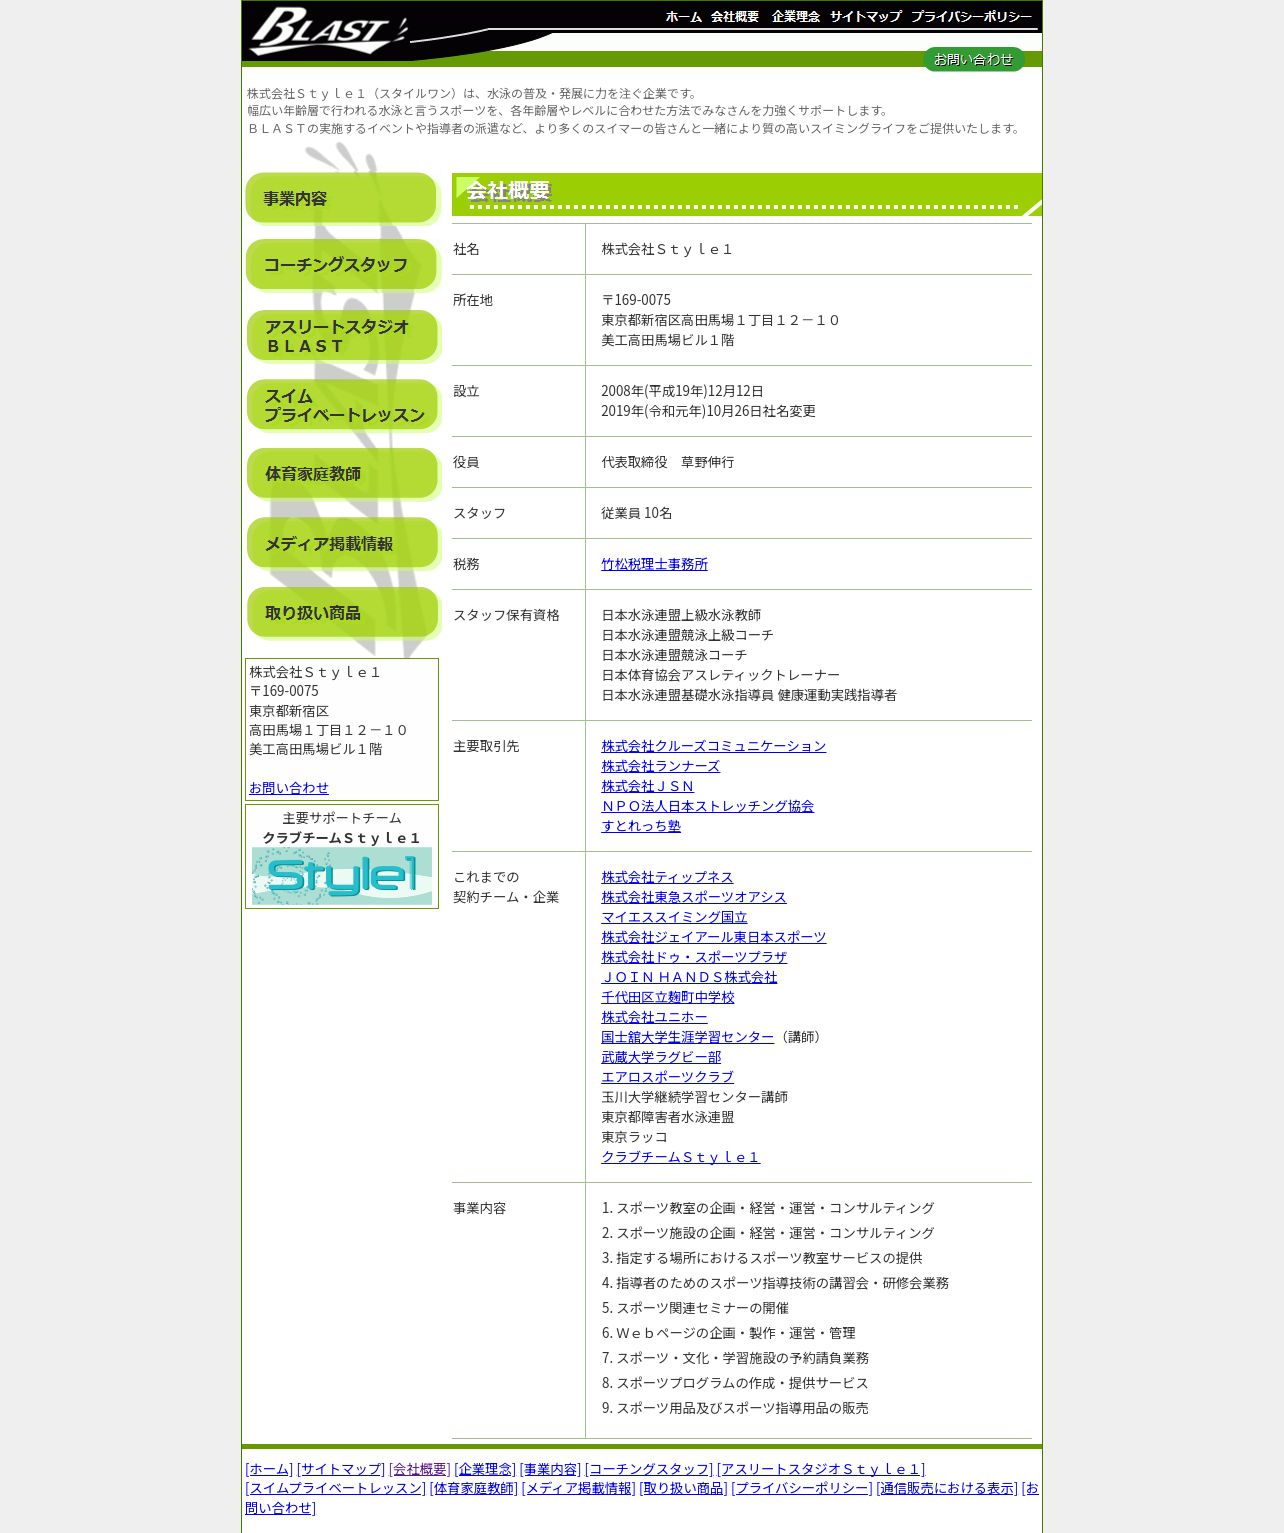Click footer [事業内容] link

551,1469
